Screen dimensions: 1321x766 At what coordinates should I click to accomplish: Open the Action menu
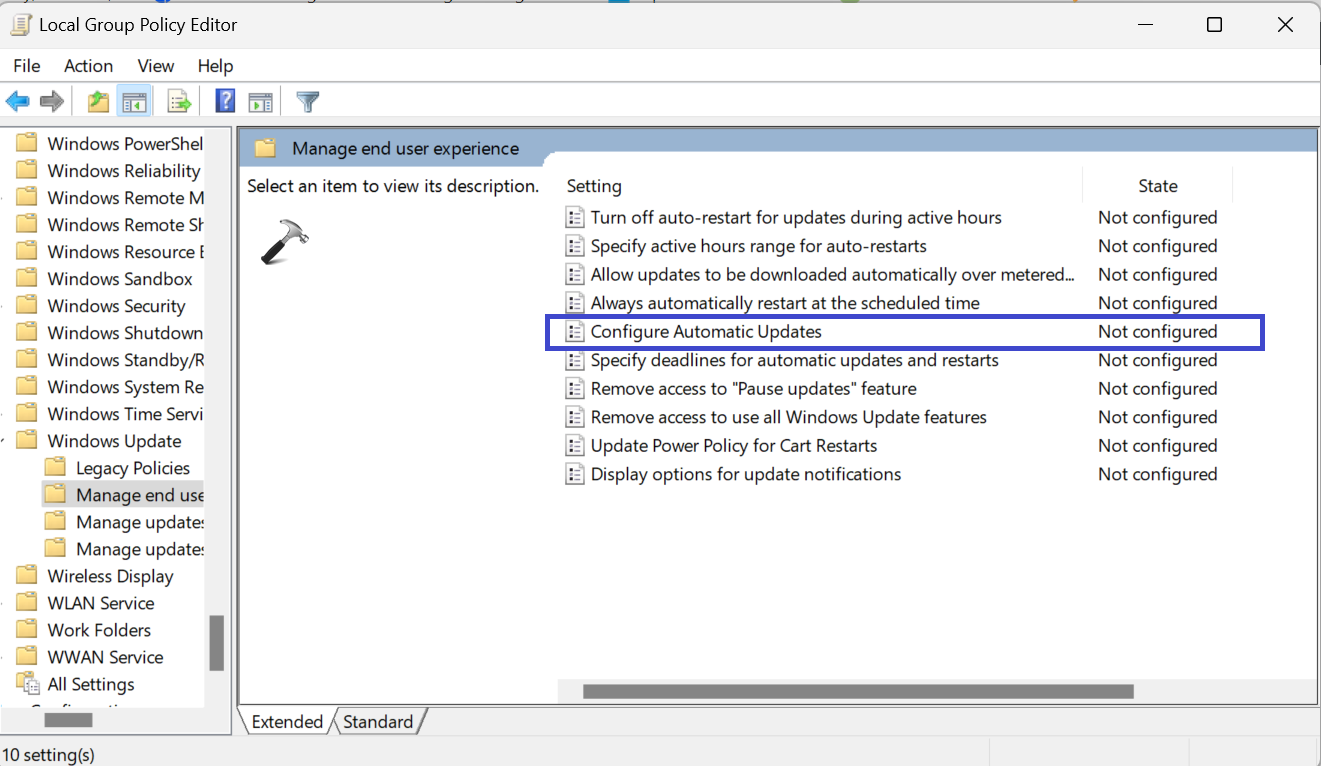click(89, 66)
